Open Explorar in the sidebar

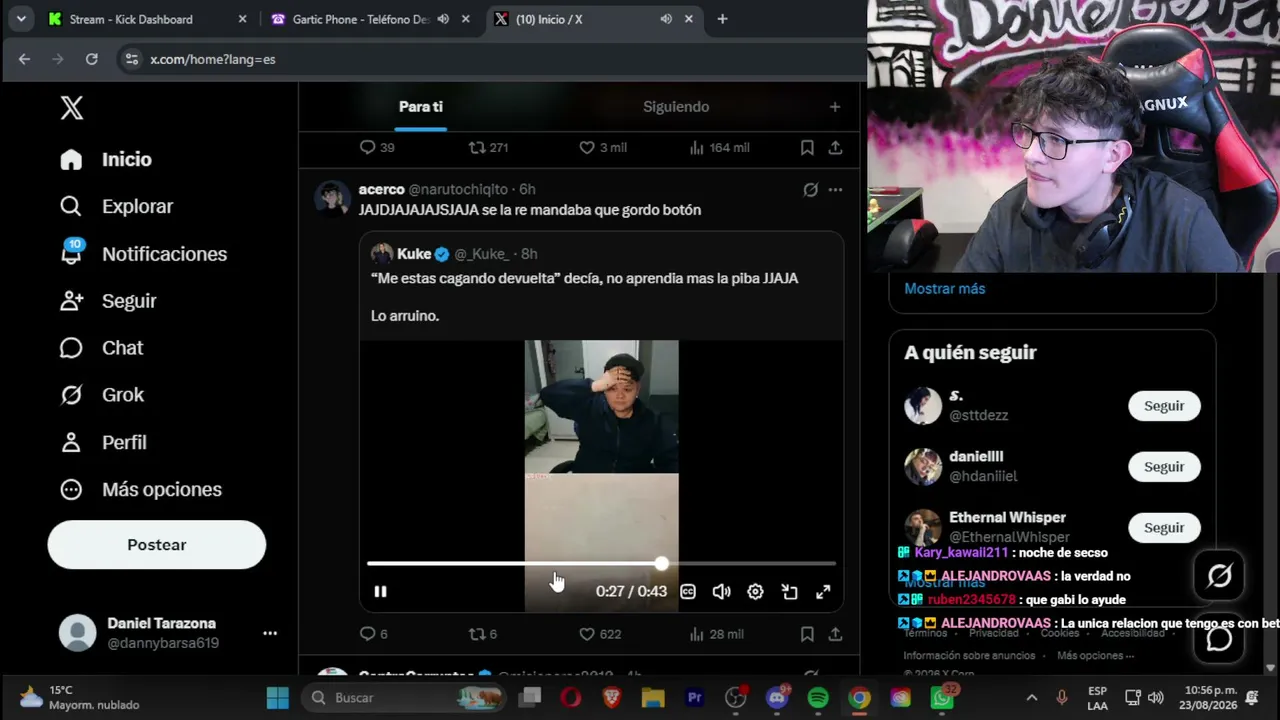click(x=116, y=207)
